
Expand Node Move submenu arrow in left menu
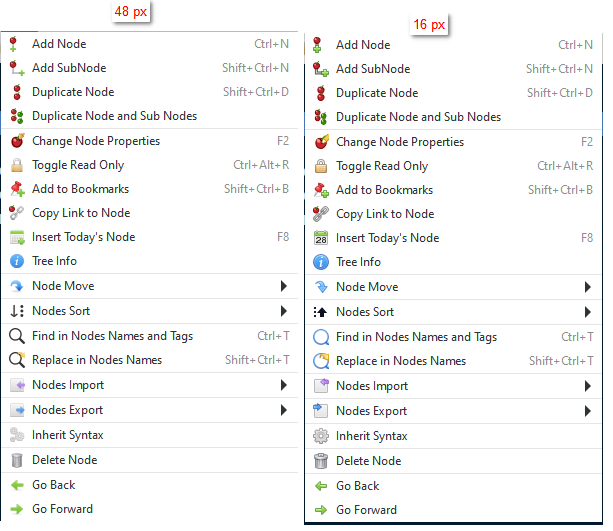coord(284,286)
